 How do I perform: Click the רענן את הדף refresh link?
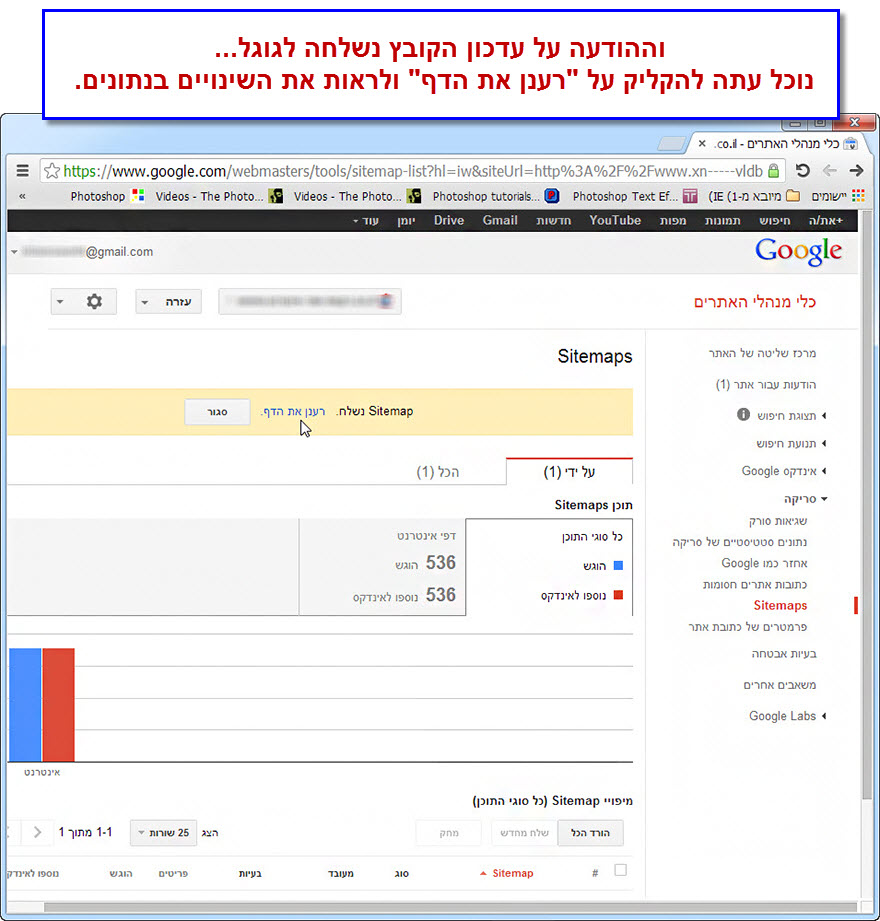click(x=293, y=411)
